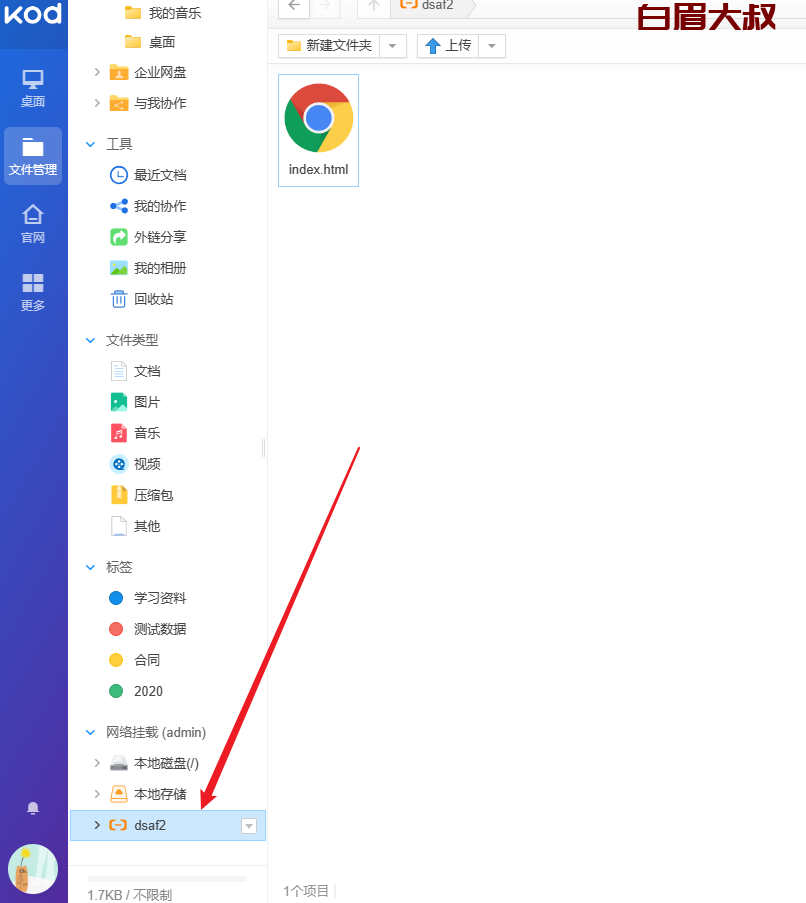Filter by 视频 video type

147,465
